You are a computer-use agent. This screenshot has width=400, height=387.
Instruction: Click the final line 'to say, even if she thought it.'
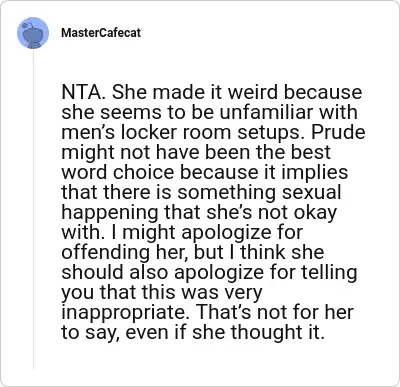click(193, 333)
